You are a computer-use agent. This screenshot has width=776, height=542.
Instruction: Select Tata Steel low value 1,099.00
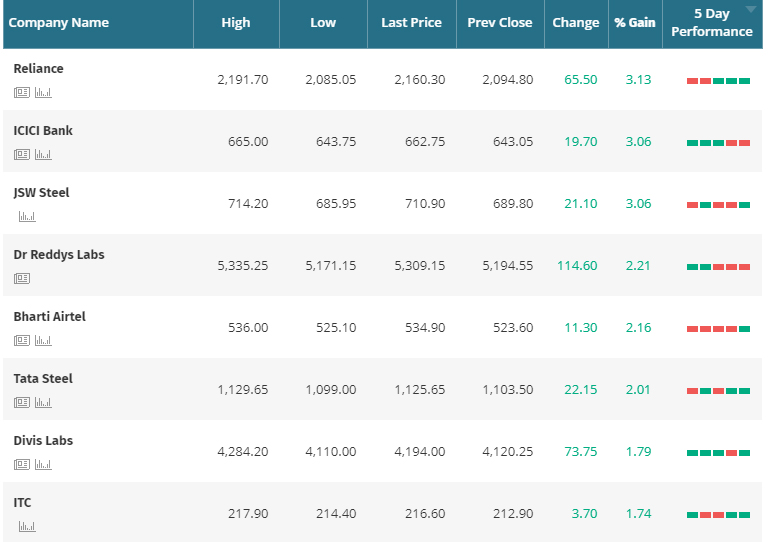(331, 390)
